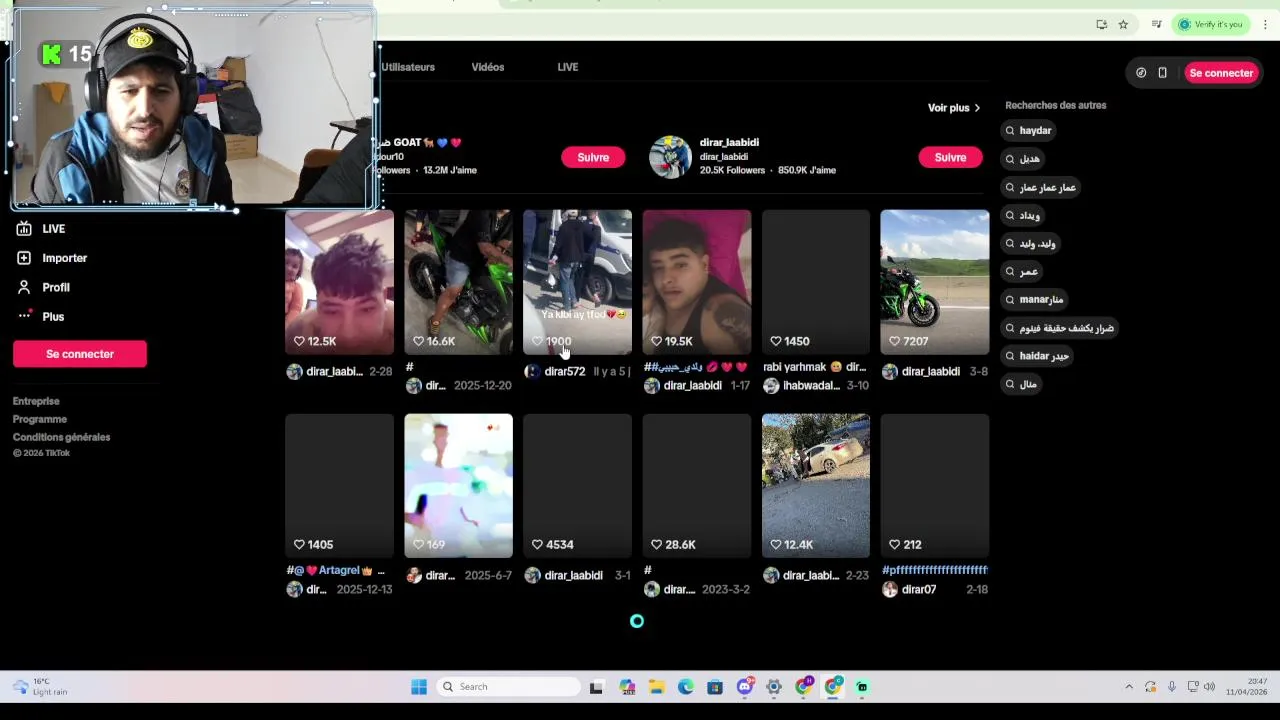Open the clock showing 20:47
The height and width of the screenshot is (720, 1280).
(1246, 687)
